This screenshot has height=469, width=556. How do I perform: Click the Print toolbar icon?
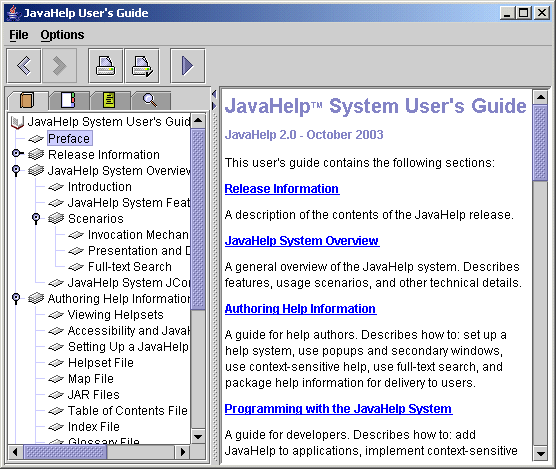point(106,66)
